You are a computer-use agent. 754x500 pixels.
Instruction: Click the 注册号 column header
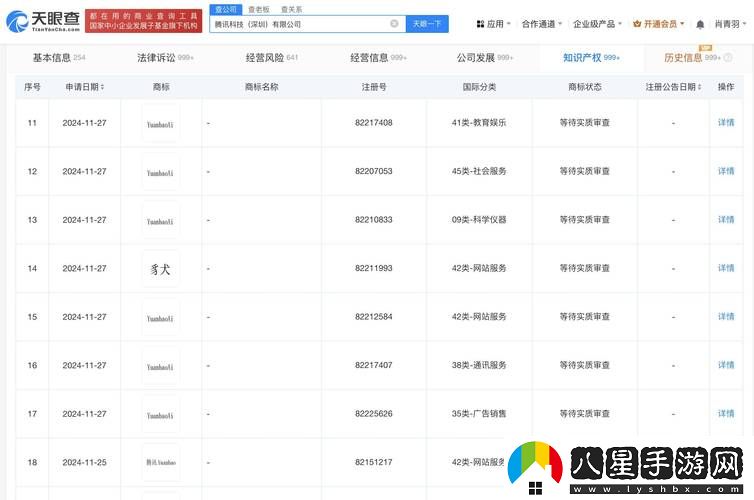point(374,87)
